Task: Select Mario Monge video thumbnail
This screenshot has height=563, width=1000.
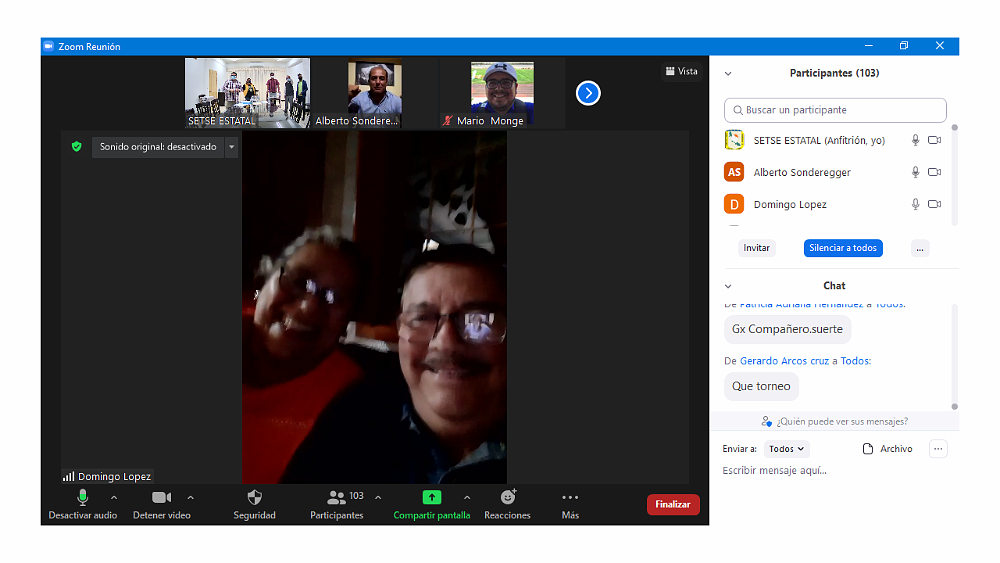Action: coord(502,93)
